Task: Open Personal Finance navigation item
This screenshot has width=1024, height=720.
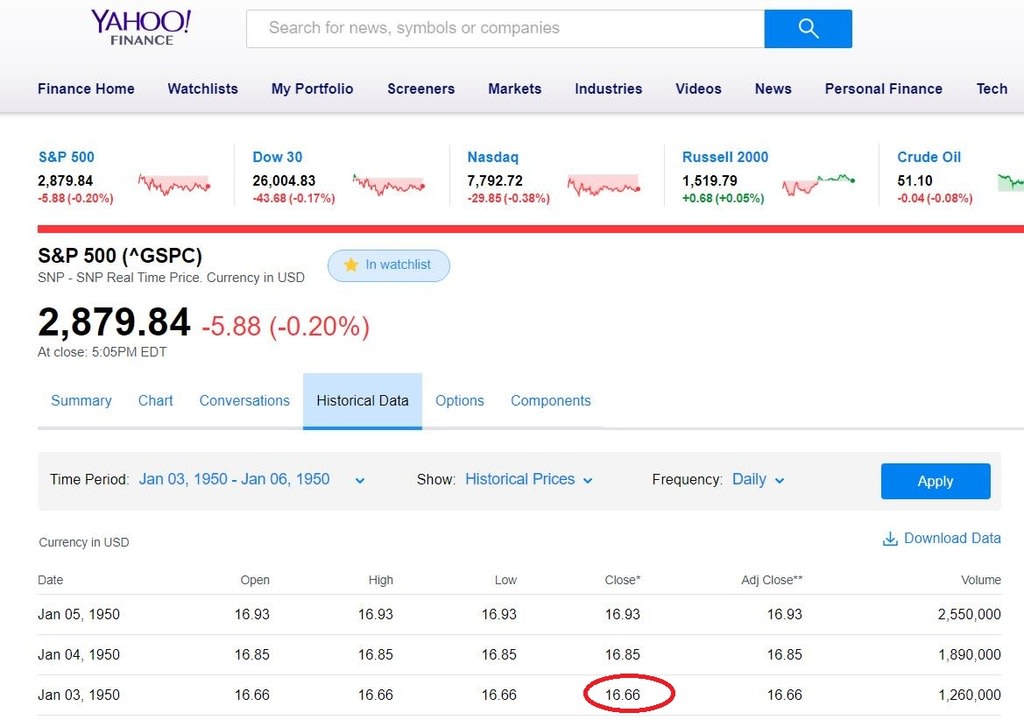Action: pyautogui.click(x=883, y=89)
